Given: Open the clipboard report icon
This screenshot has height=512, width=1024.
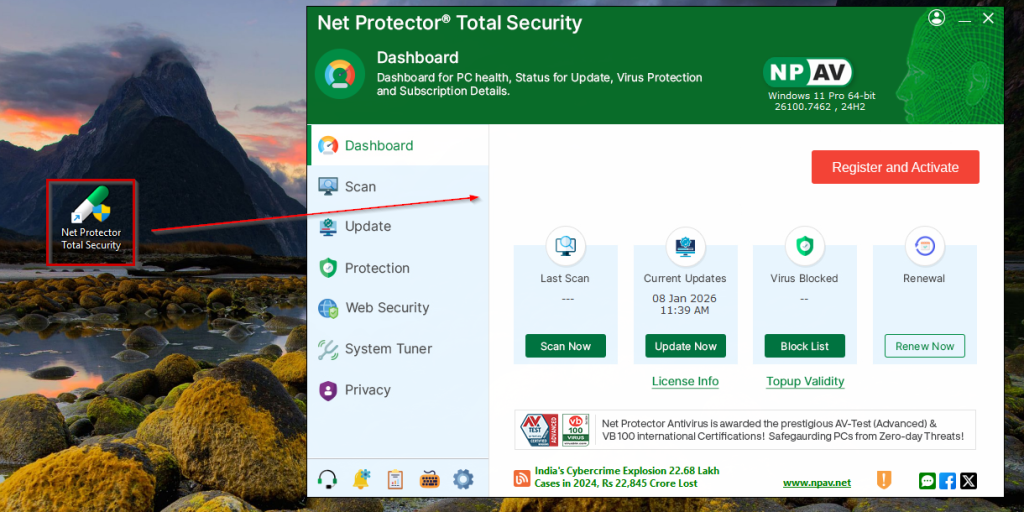Looking at the screenshot, I should point(395,479).
